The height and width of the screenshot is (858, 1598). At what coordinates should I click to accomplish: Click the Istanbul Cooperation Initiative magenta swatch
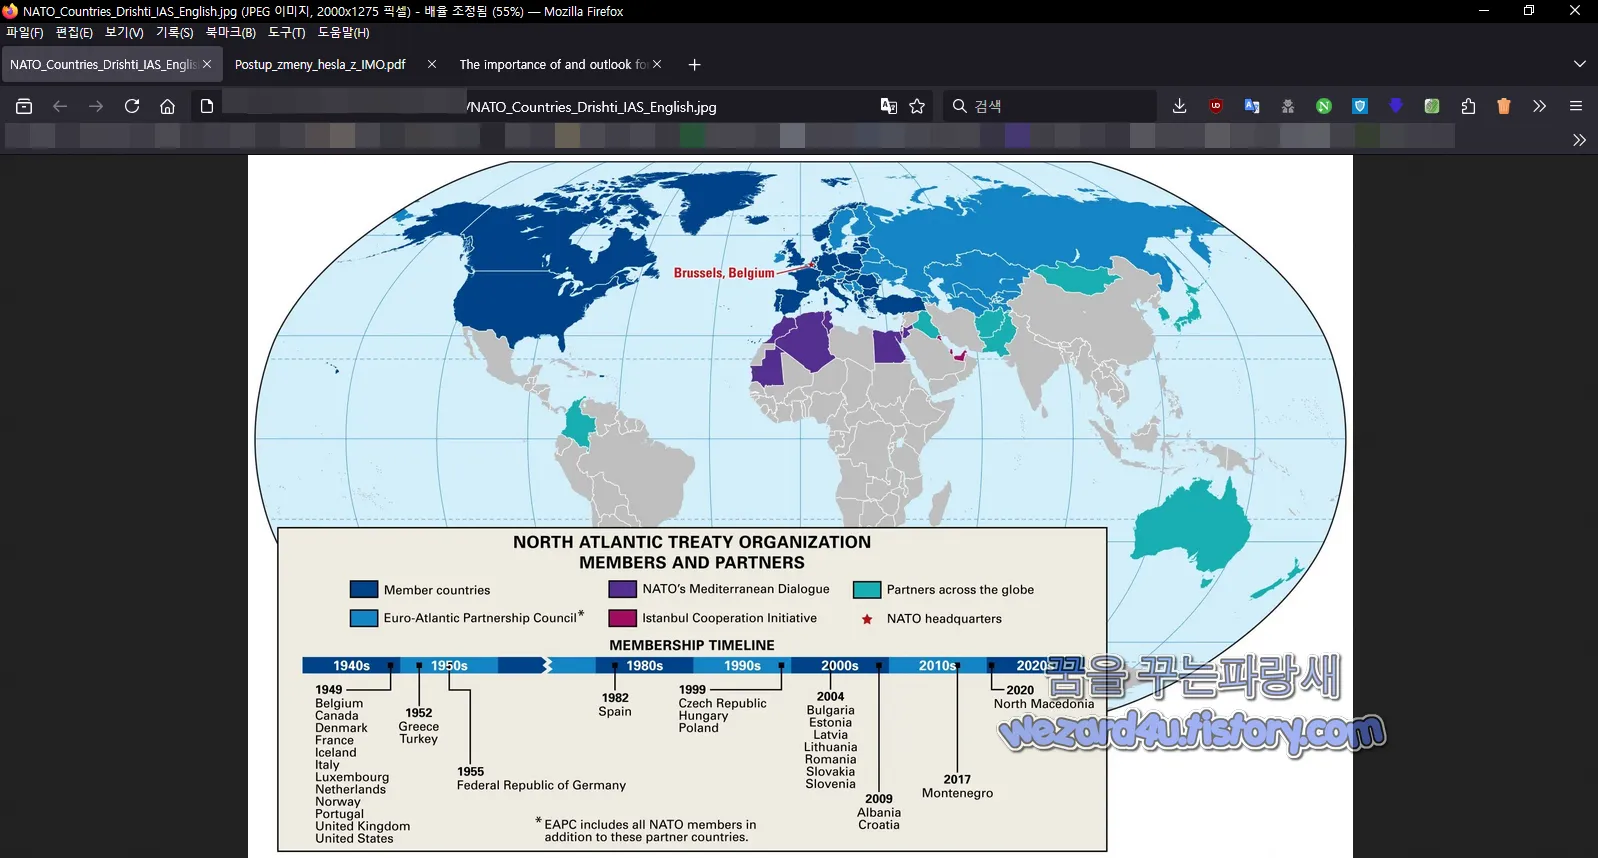(623, 618)
